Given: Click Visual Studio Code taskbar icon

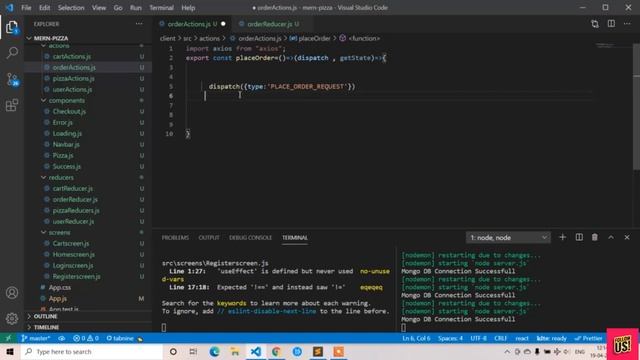Looking at the screenshot, I should click(x=256, y=351).
